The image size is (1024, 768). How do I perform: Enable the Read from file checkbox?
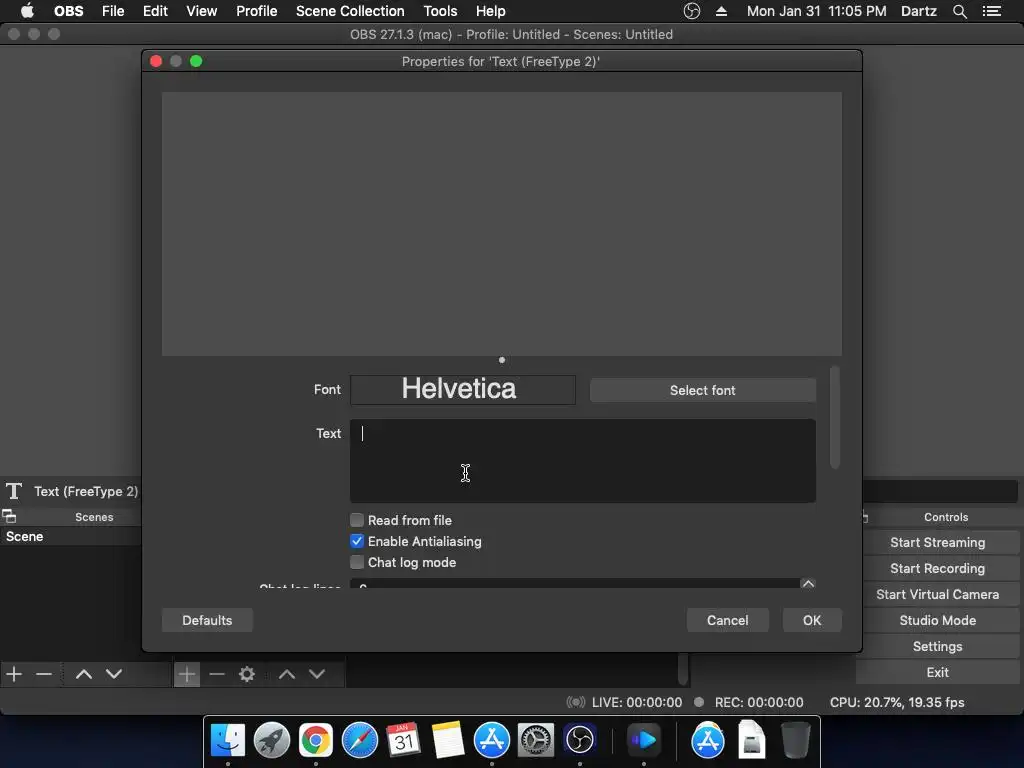click(357, 520)
